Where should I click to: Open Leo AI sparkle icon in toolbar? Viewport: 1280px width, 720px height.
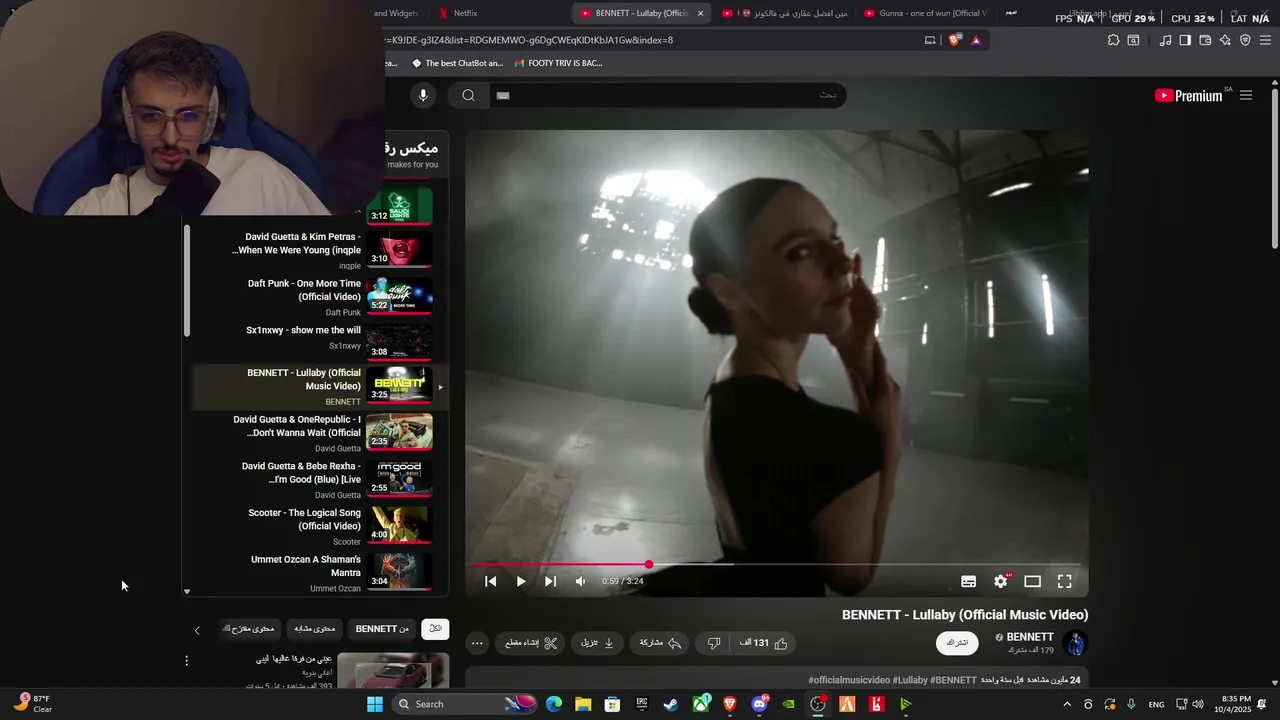pyautogui.click(x=1225, y=40)
